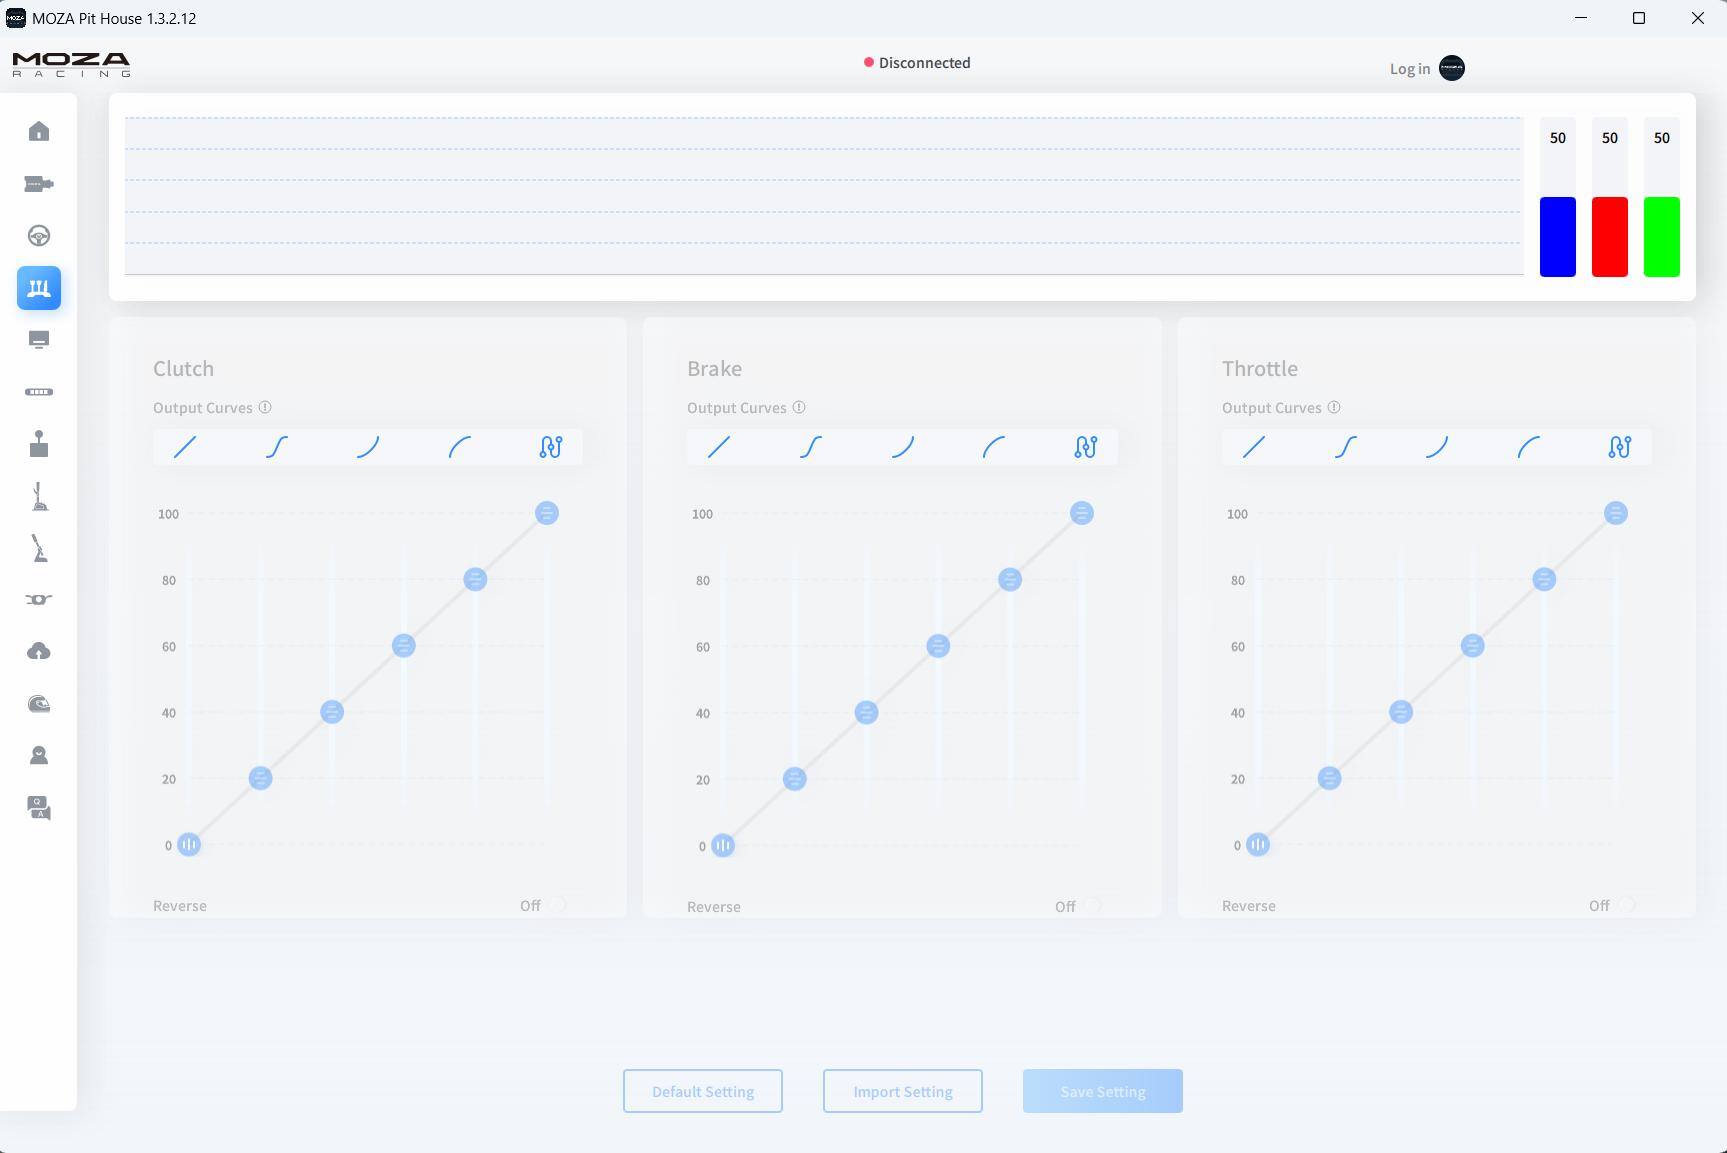Image resolution: width=1727 pixels, height=1153 pixels.
Task: Turn on the Throttle Reverse switch
Action: (x=1626, y=905)
